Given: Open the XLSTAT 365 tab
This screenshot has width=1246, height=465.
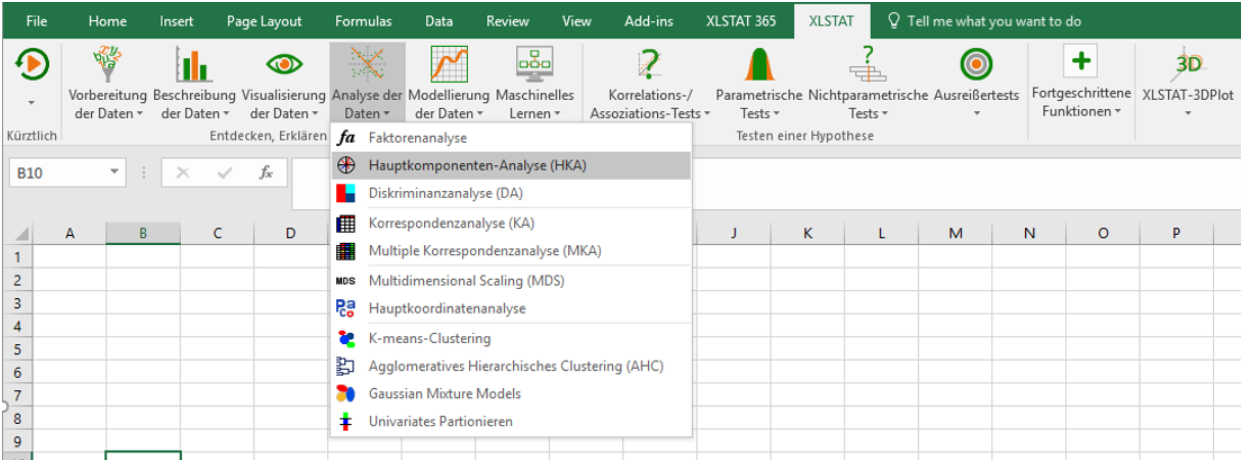Looking at the screenshot, I should pos(741,21).
